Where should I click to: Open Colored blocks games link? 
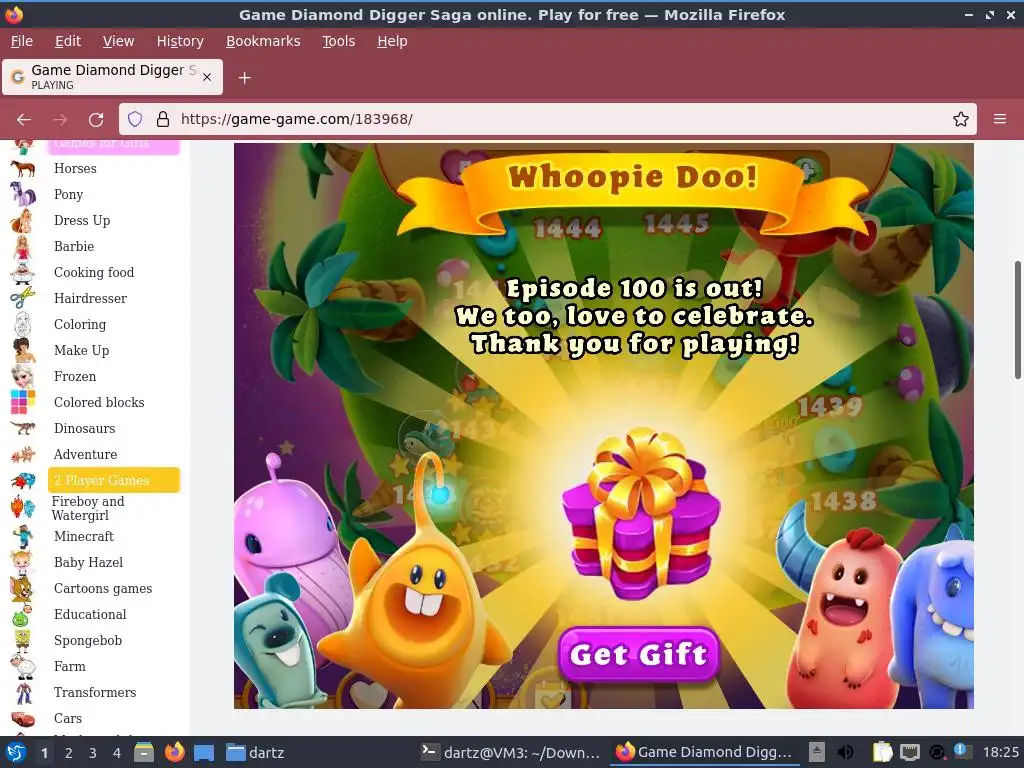click(99, 402)
